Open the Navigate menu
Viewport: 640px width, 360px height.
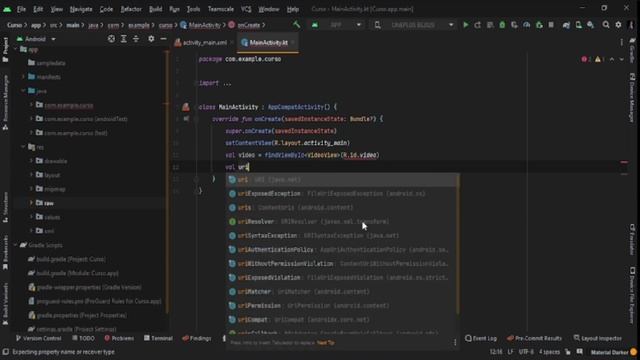(81, 9)
